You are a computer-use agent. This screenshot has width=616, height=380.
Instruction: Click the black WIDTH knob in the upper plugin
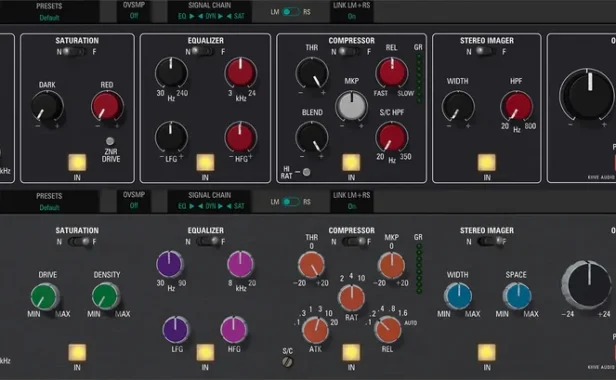click(458, 106)
